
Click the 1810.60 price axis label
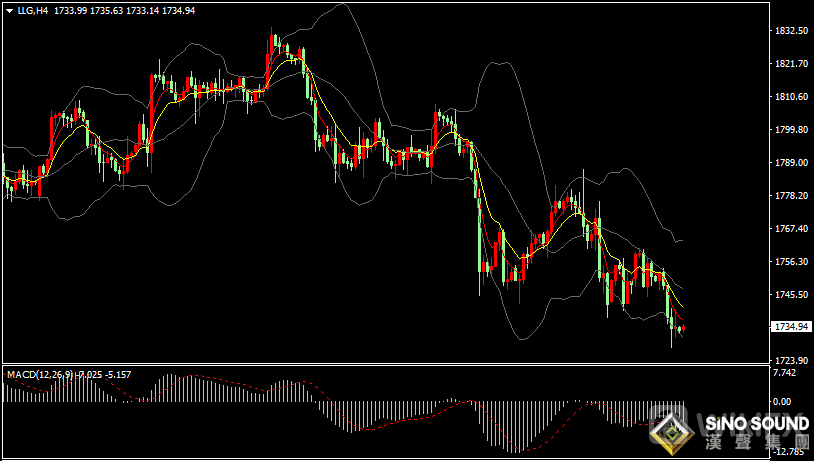pyautogui.click(x=791, y=97)
